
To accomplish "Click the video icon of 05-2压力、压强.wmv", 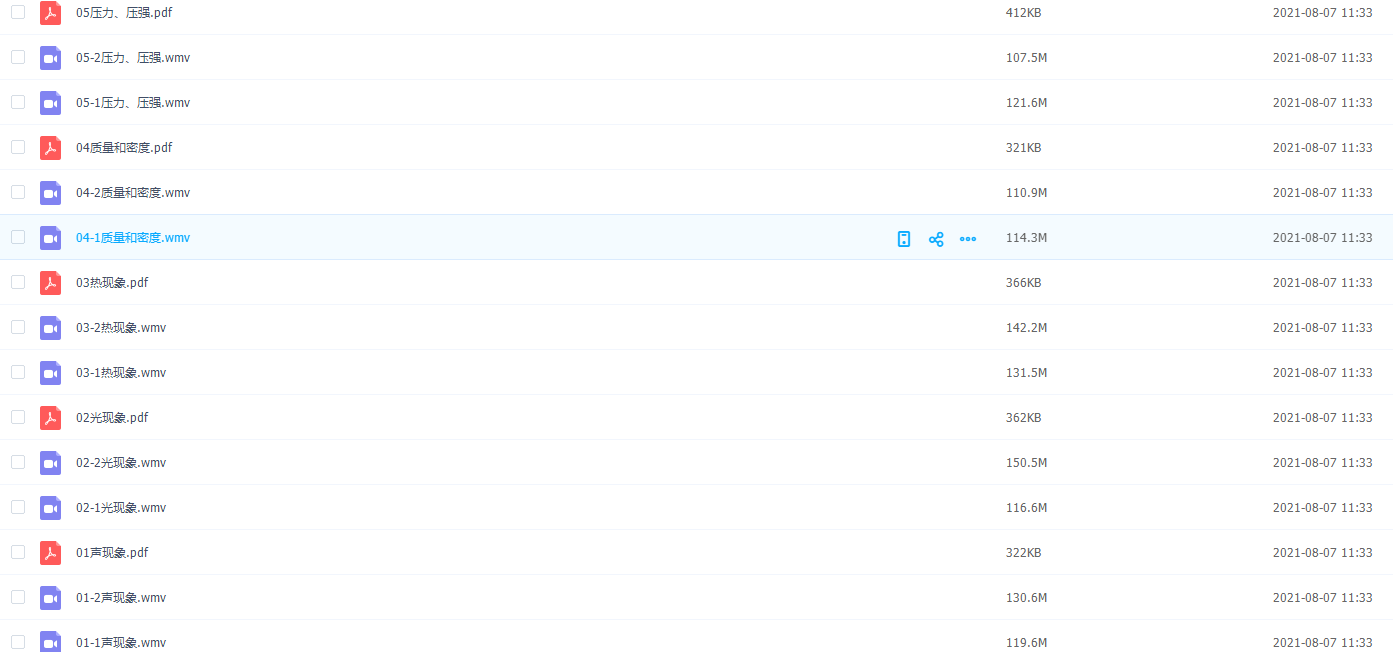I will pyautogui.click(x=50, y=58).
